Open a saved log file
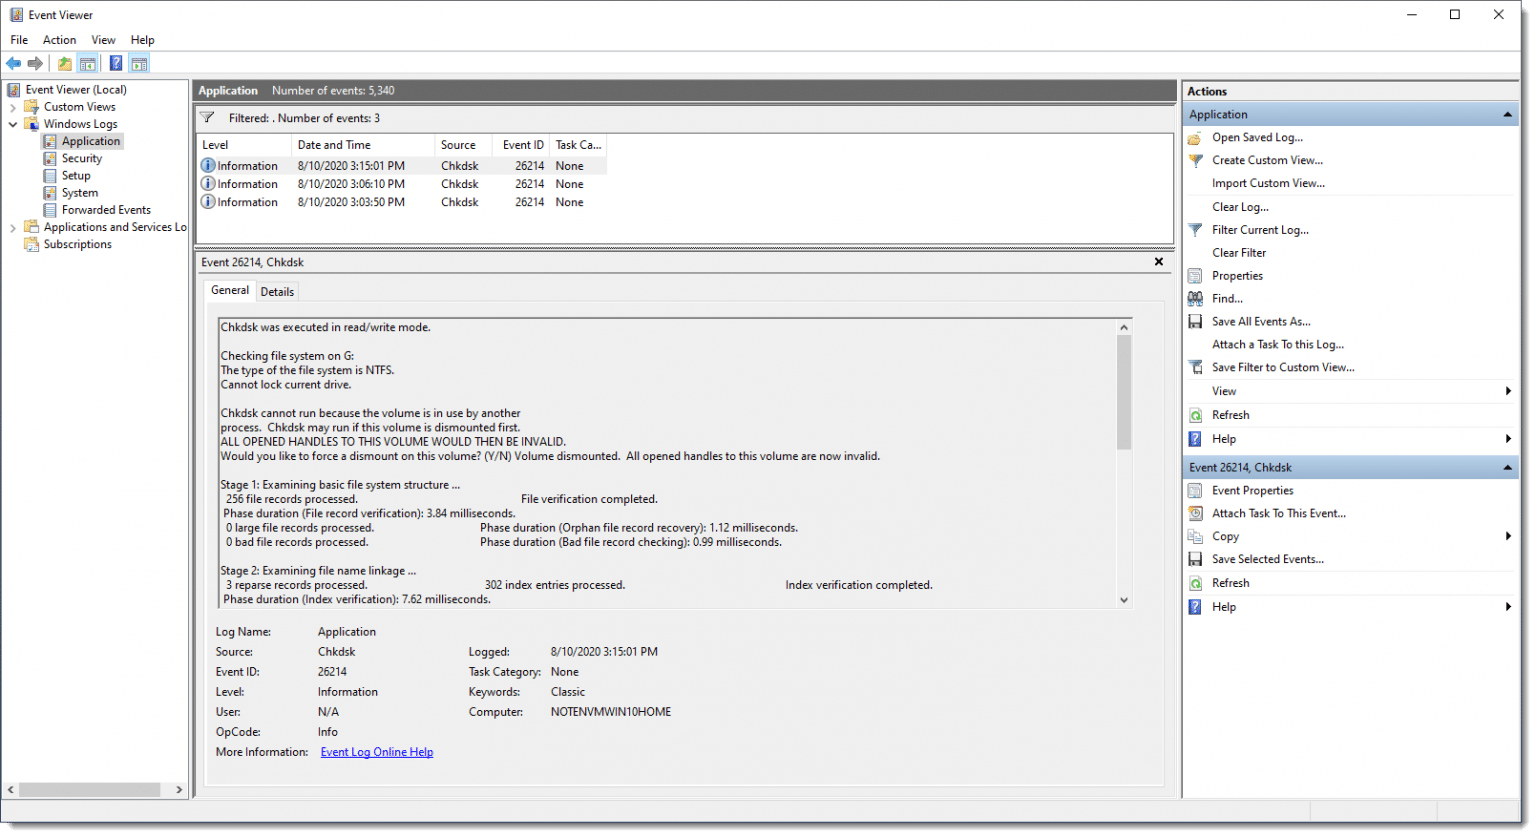The image size is (1536, 837). click(1256, 137)
